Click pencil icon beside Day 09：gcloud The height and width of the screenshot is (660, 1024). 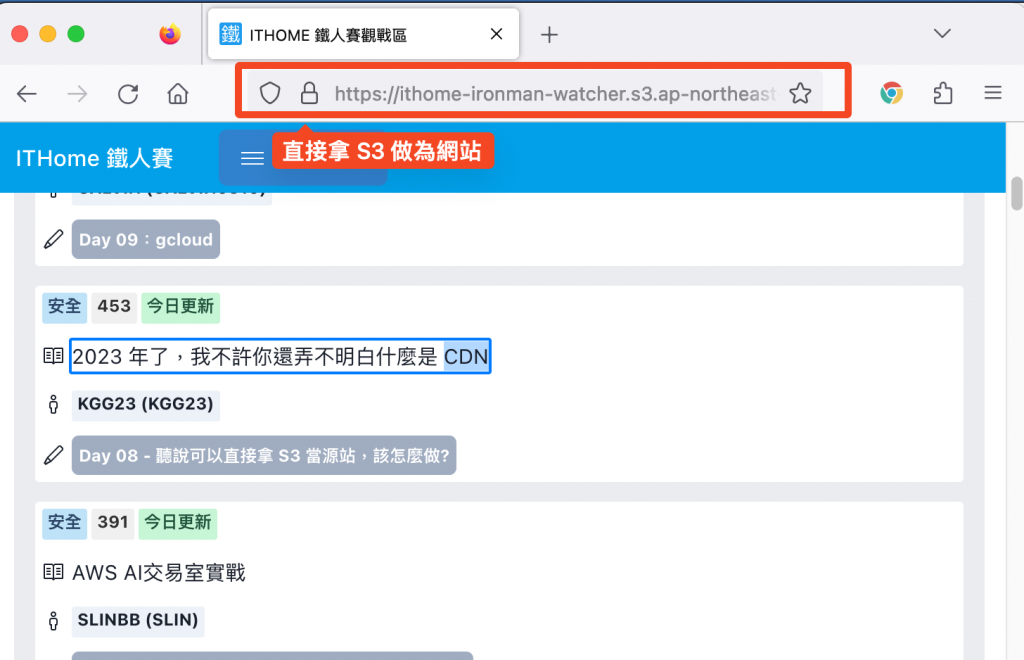point(54,239)
